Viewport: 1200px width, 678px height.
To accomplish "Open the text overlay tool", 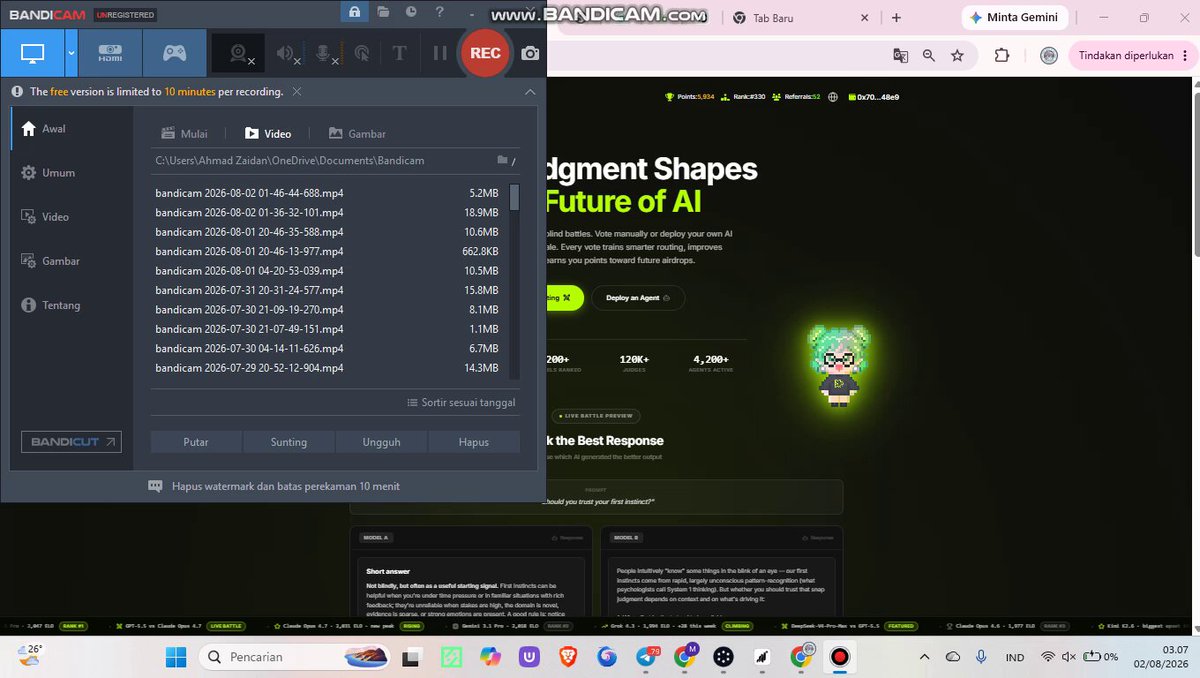I will coord(399,54).
